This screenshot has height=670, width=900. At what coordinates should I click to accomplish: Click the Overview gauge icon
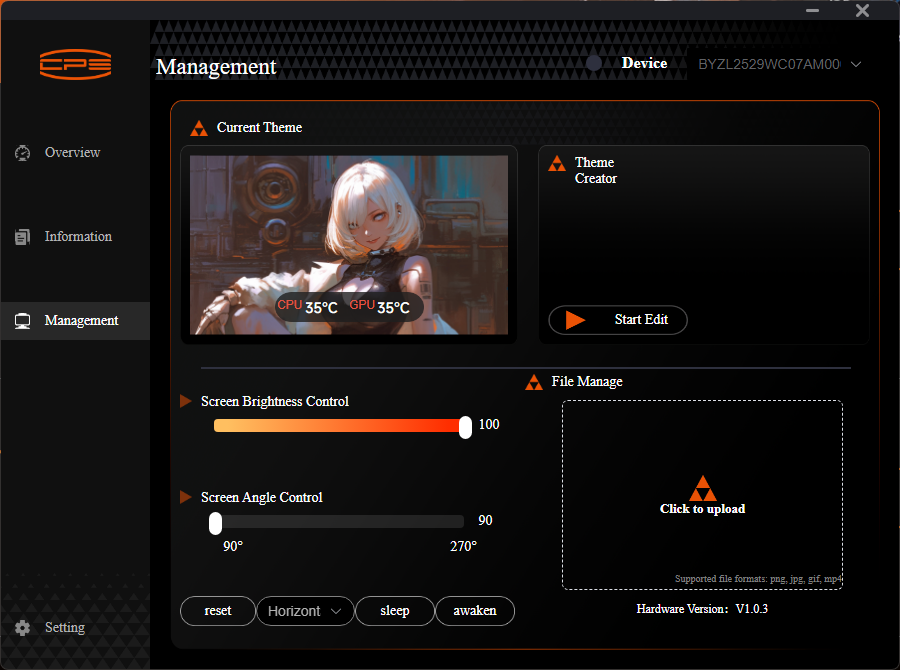pyautogui.click(x=22, y=153)
